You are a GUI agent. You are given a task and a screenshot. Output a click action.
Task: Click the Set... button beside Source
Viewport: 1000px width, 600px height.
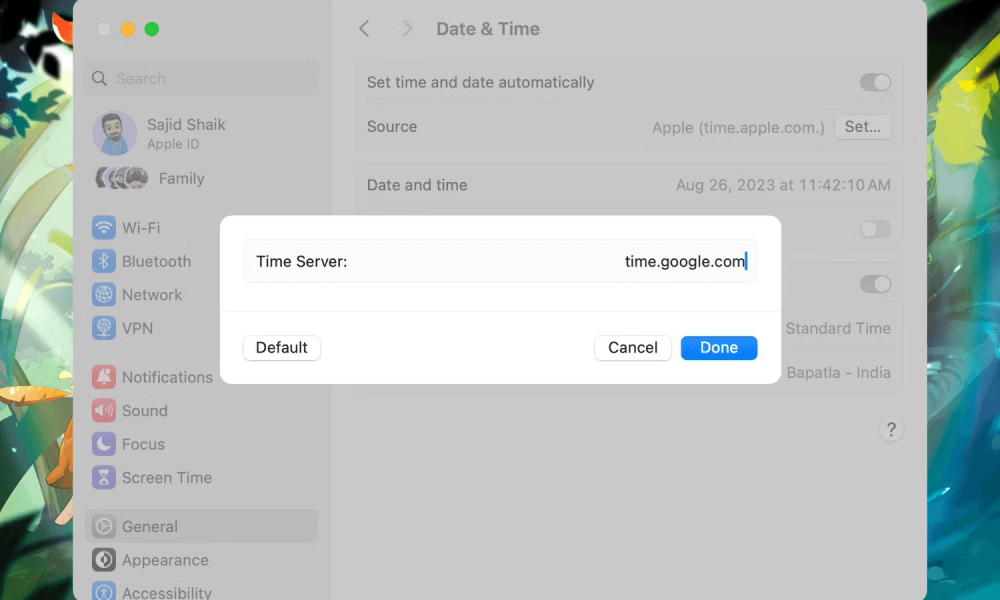click(x=862, y=127)
